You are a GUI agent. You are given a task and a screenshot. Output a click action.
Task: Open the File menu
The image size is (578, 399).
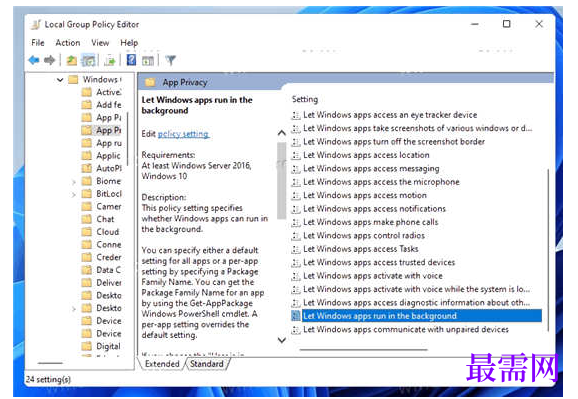click(x=38, y=43)
